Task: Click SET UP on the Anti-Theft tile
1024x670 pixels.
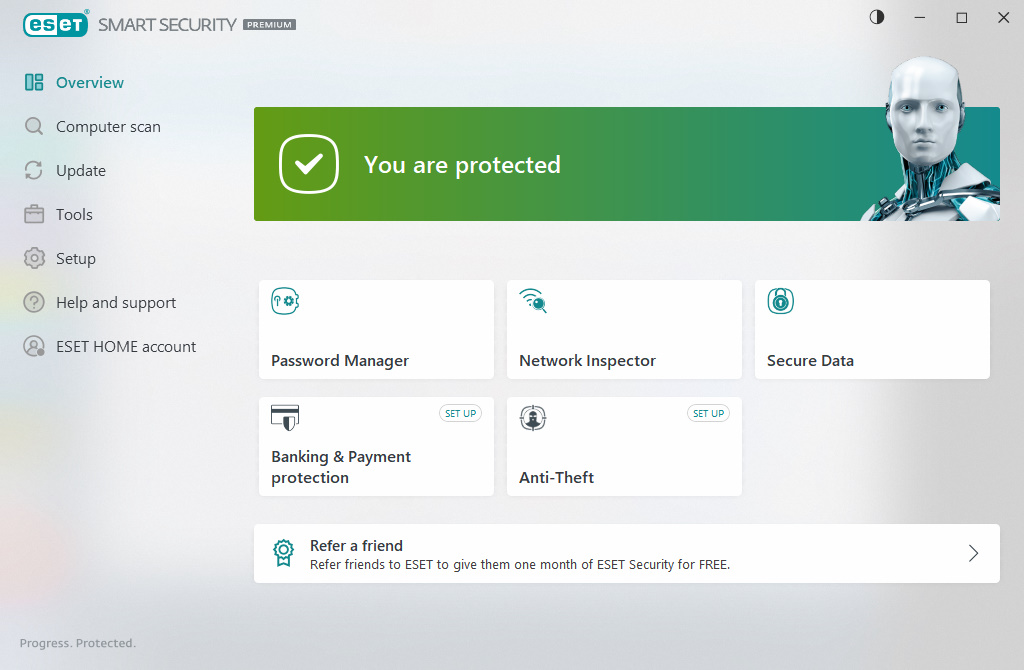Action: (x=709, y=413)
